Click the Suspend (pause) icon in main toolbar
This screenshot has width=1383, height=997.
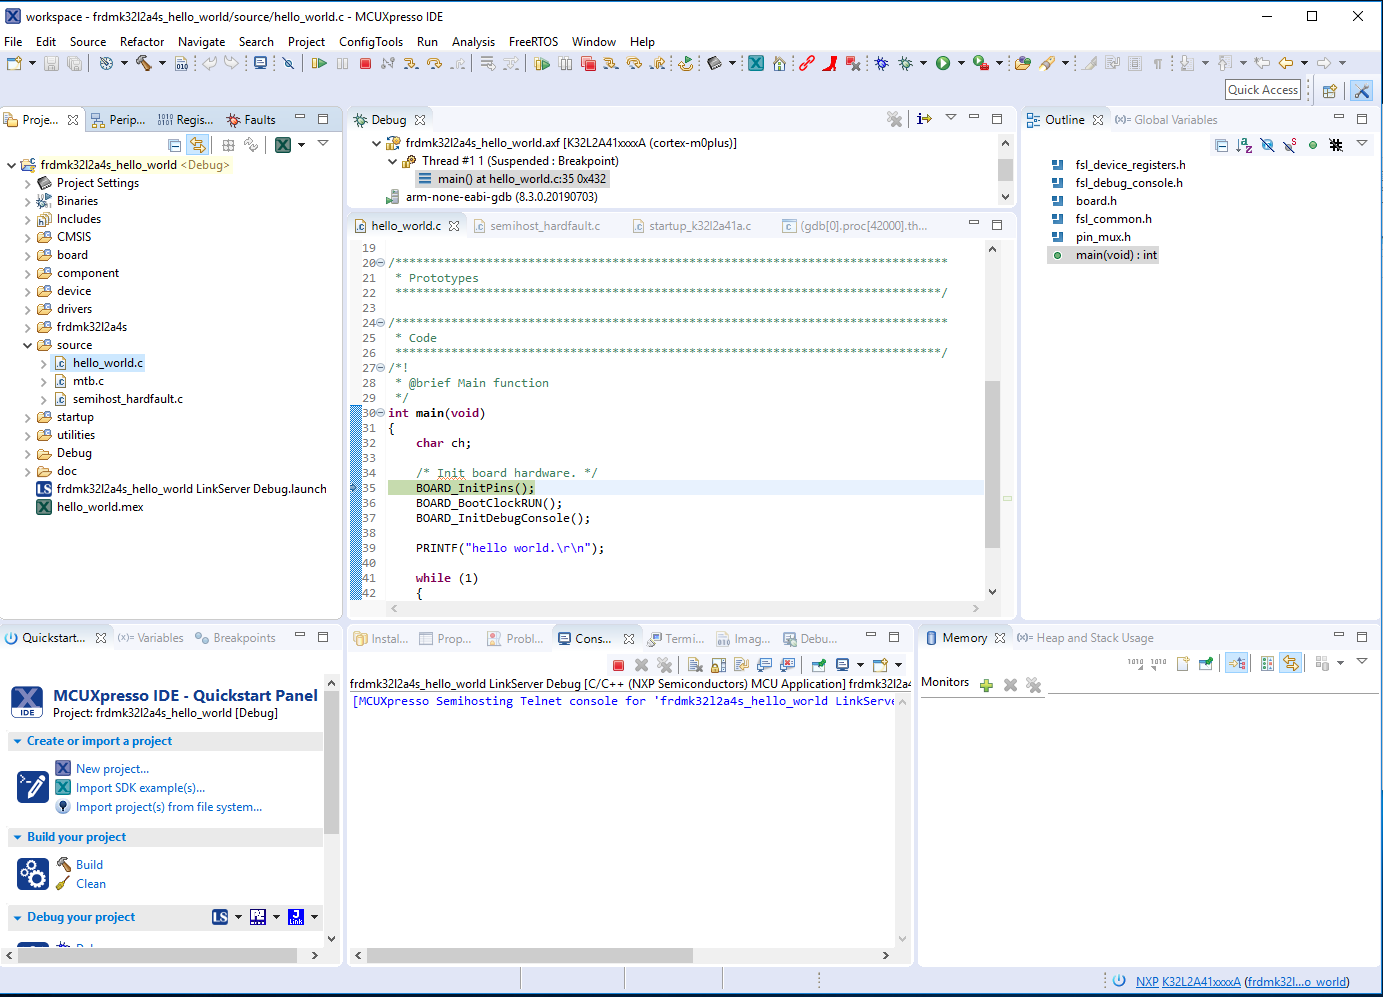(342, 63)
